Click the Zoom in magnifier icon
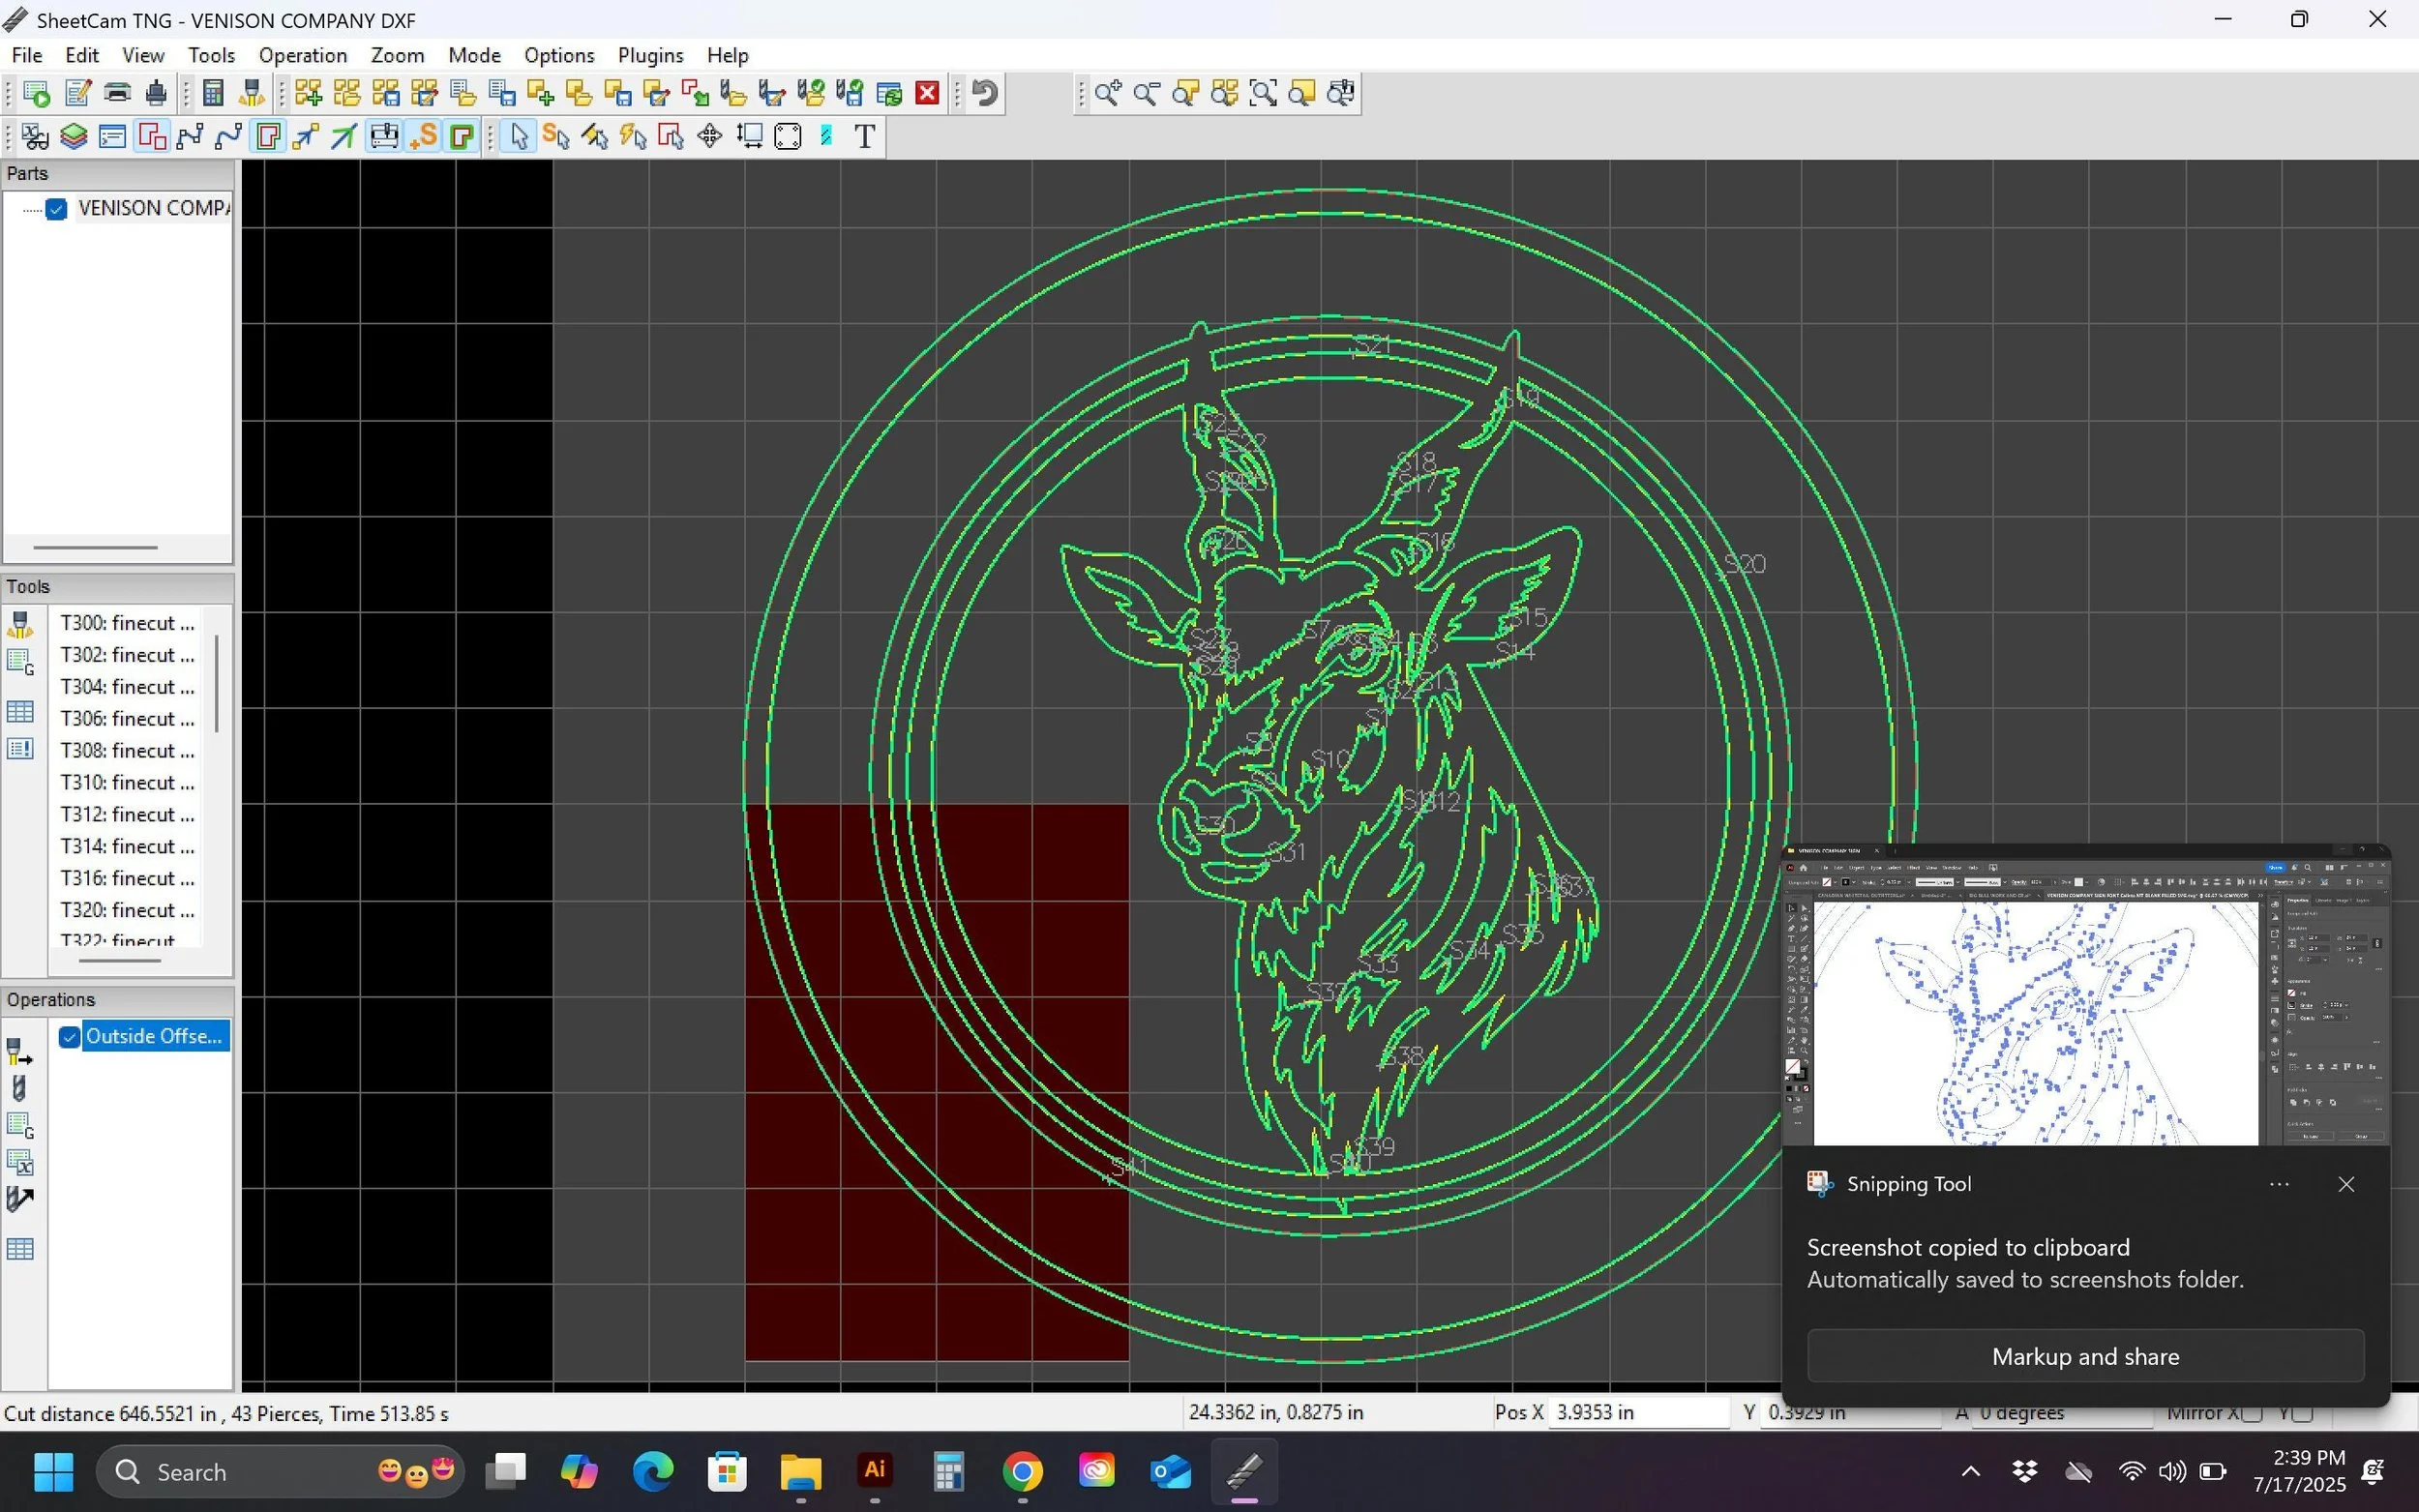This screenshot has width=2419, height=1512. coord(1107,93)
